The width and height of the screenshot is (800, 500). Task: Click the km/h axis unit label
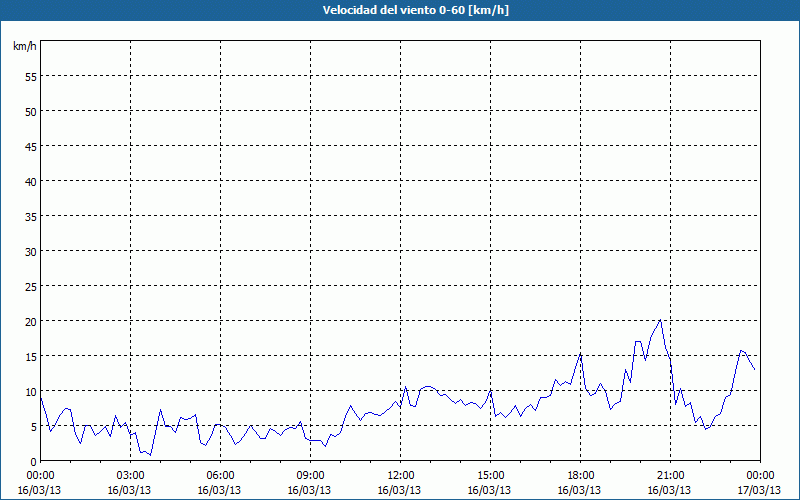pyautogui.click(x=25, y=46)
